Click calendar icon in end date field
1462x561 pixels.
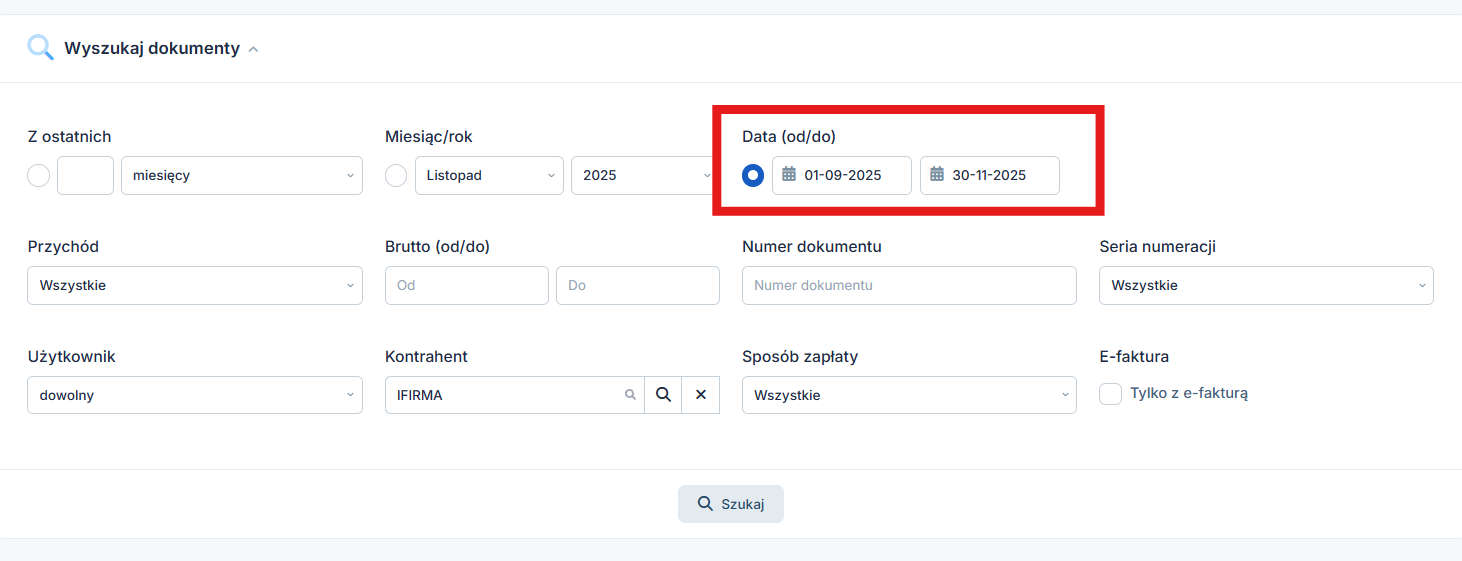point(937,175)
